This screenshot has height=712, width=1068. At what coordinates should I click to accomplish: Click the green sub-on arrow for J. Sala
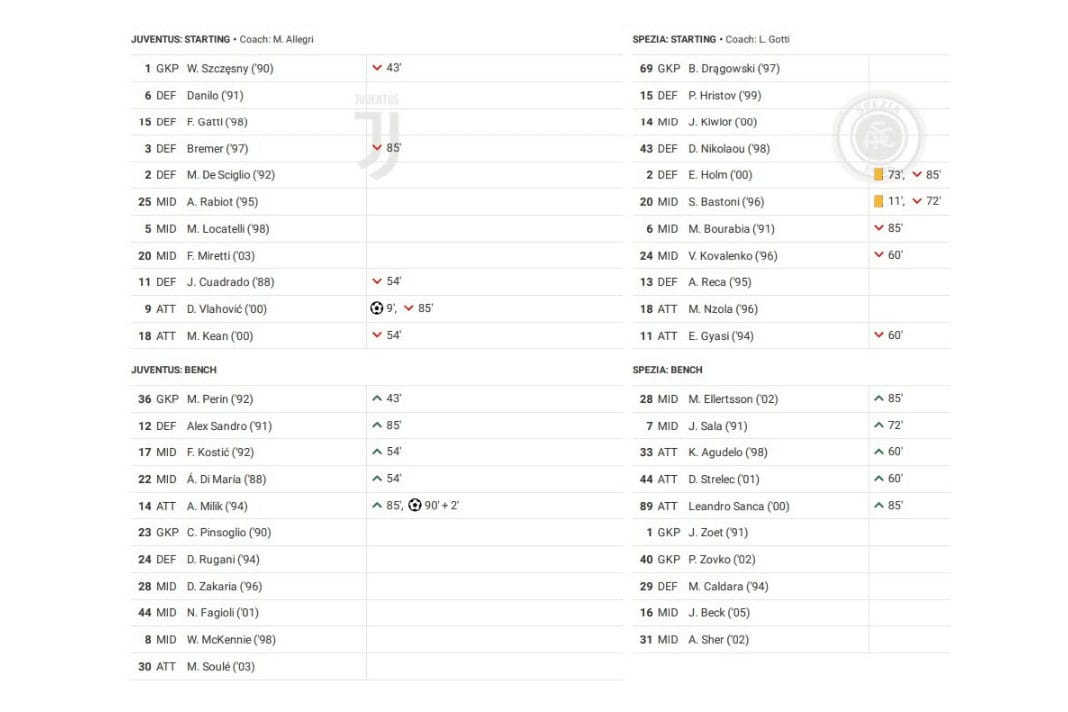[x=879, y=426]
